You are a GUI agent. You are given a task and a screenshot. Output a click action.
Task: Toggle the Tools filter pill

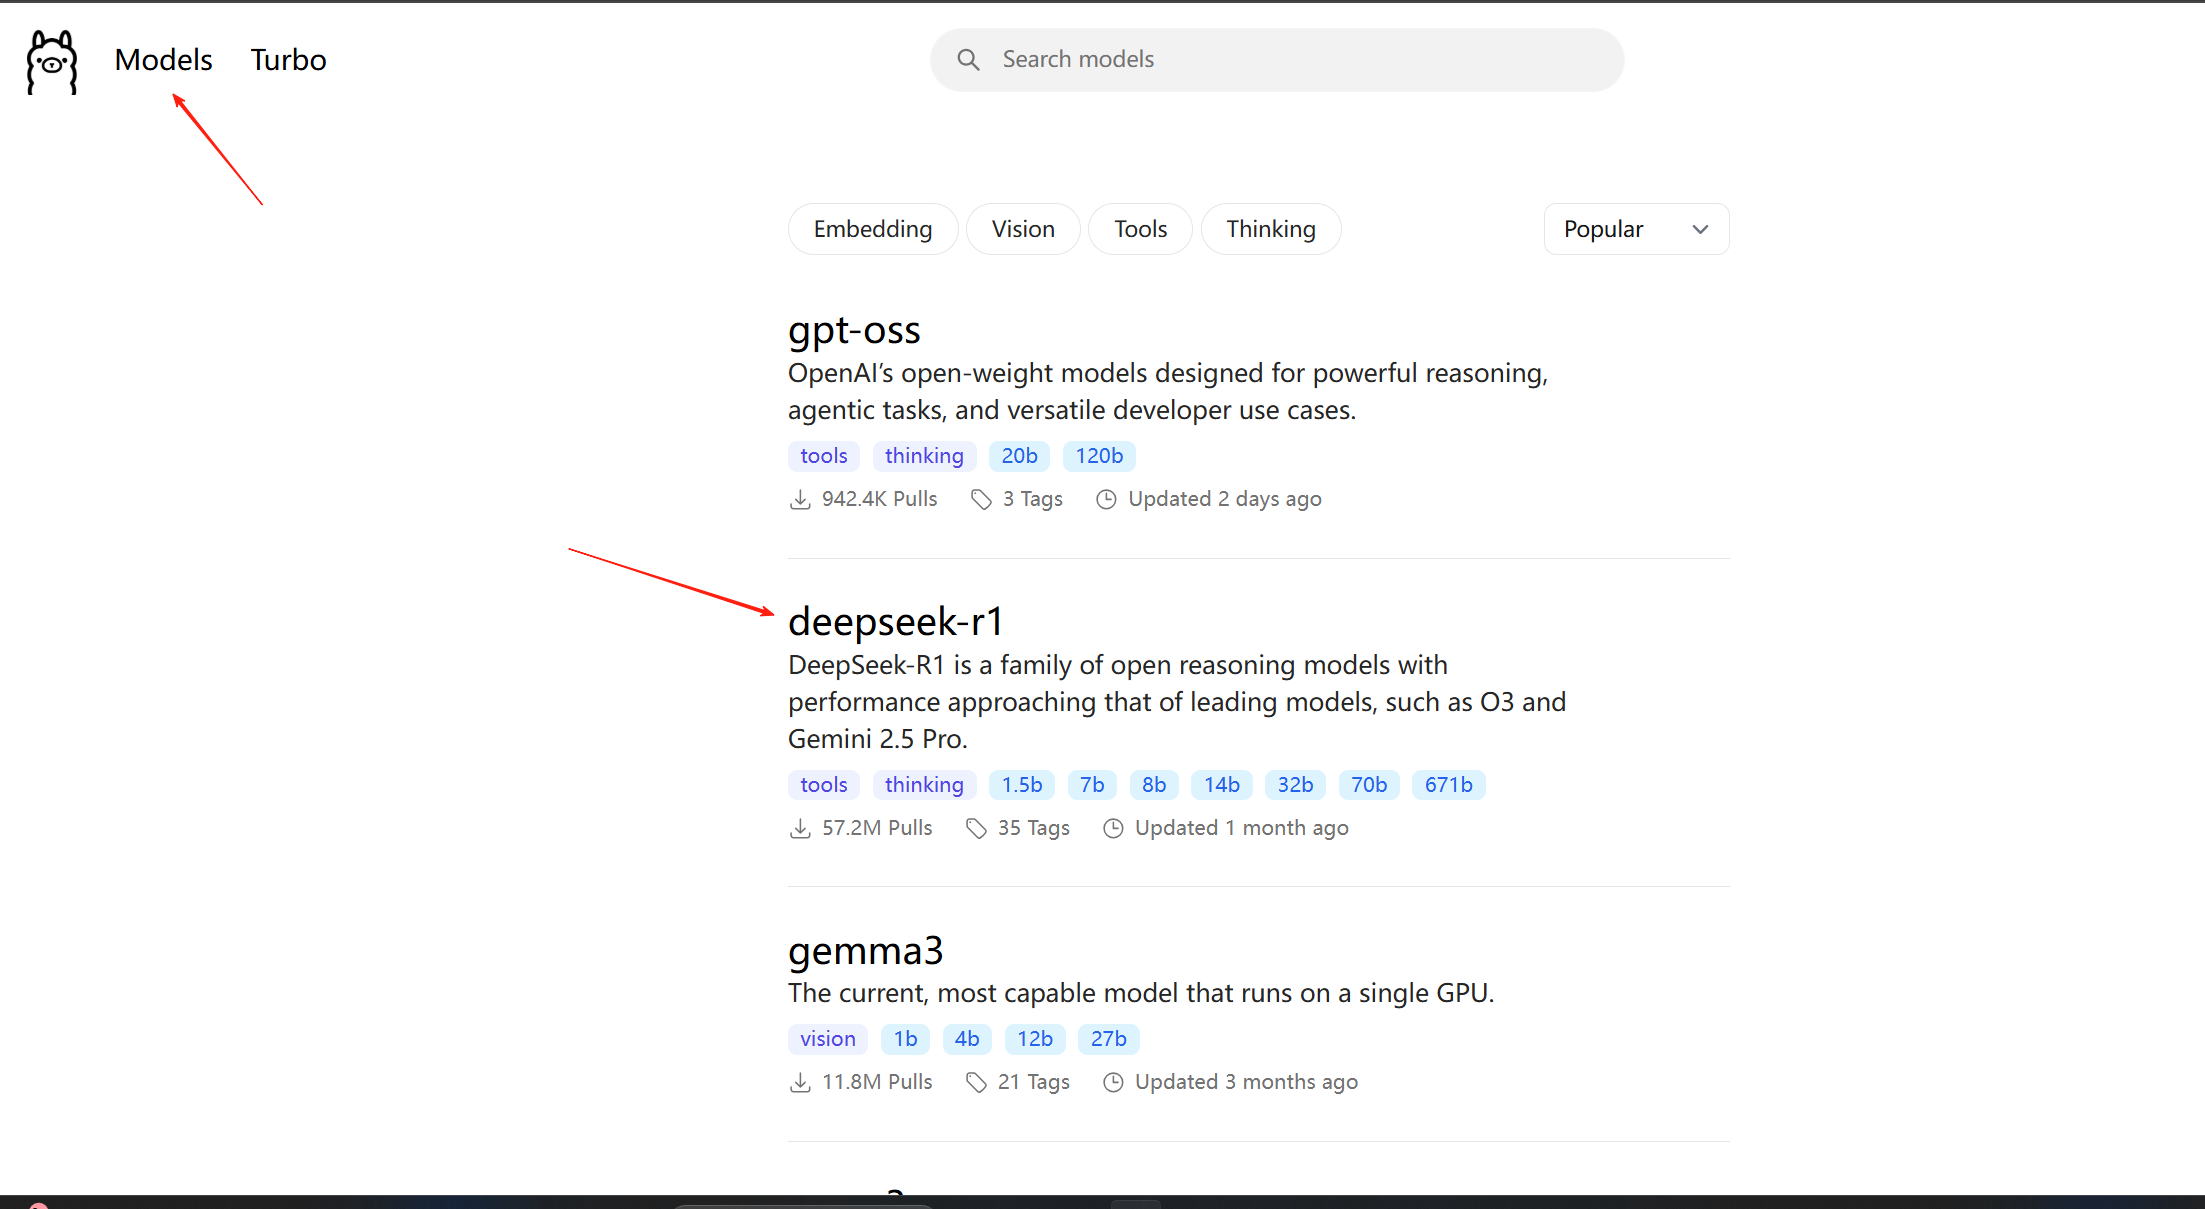pyautogui.click(x=1140, y=229)
